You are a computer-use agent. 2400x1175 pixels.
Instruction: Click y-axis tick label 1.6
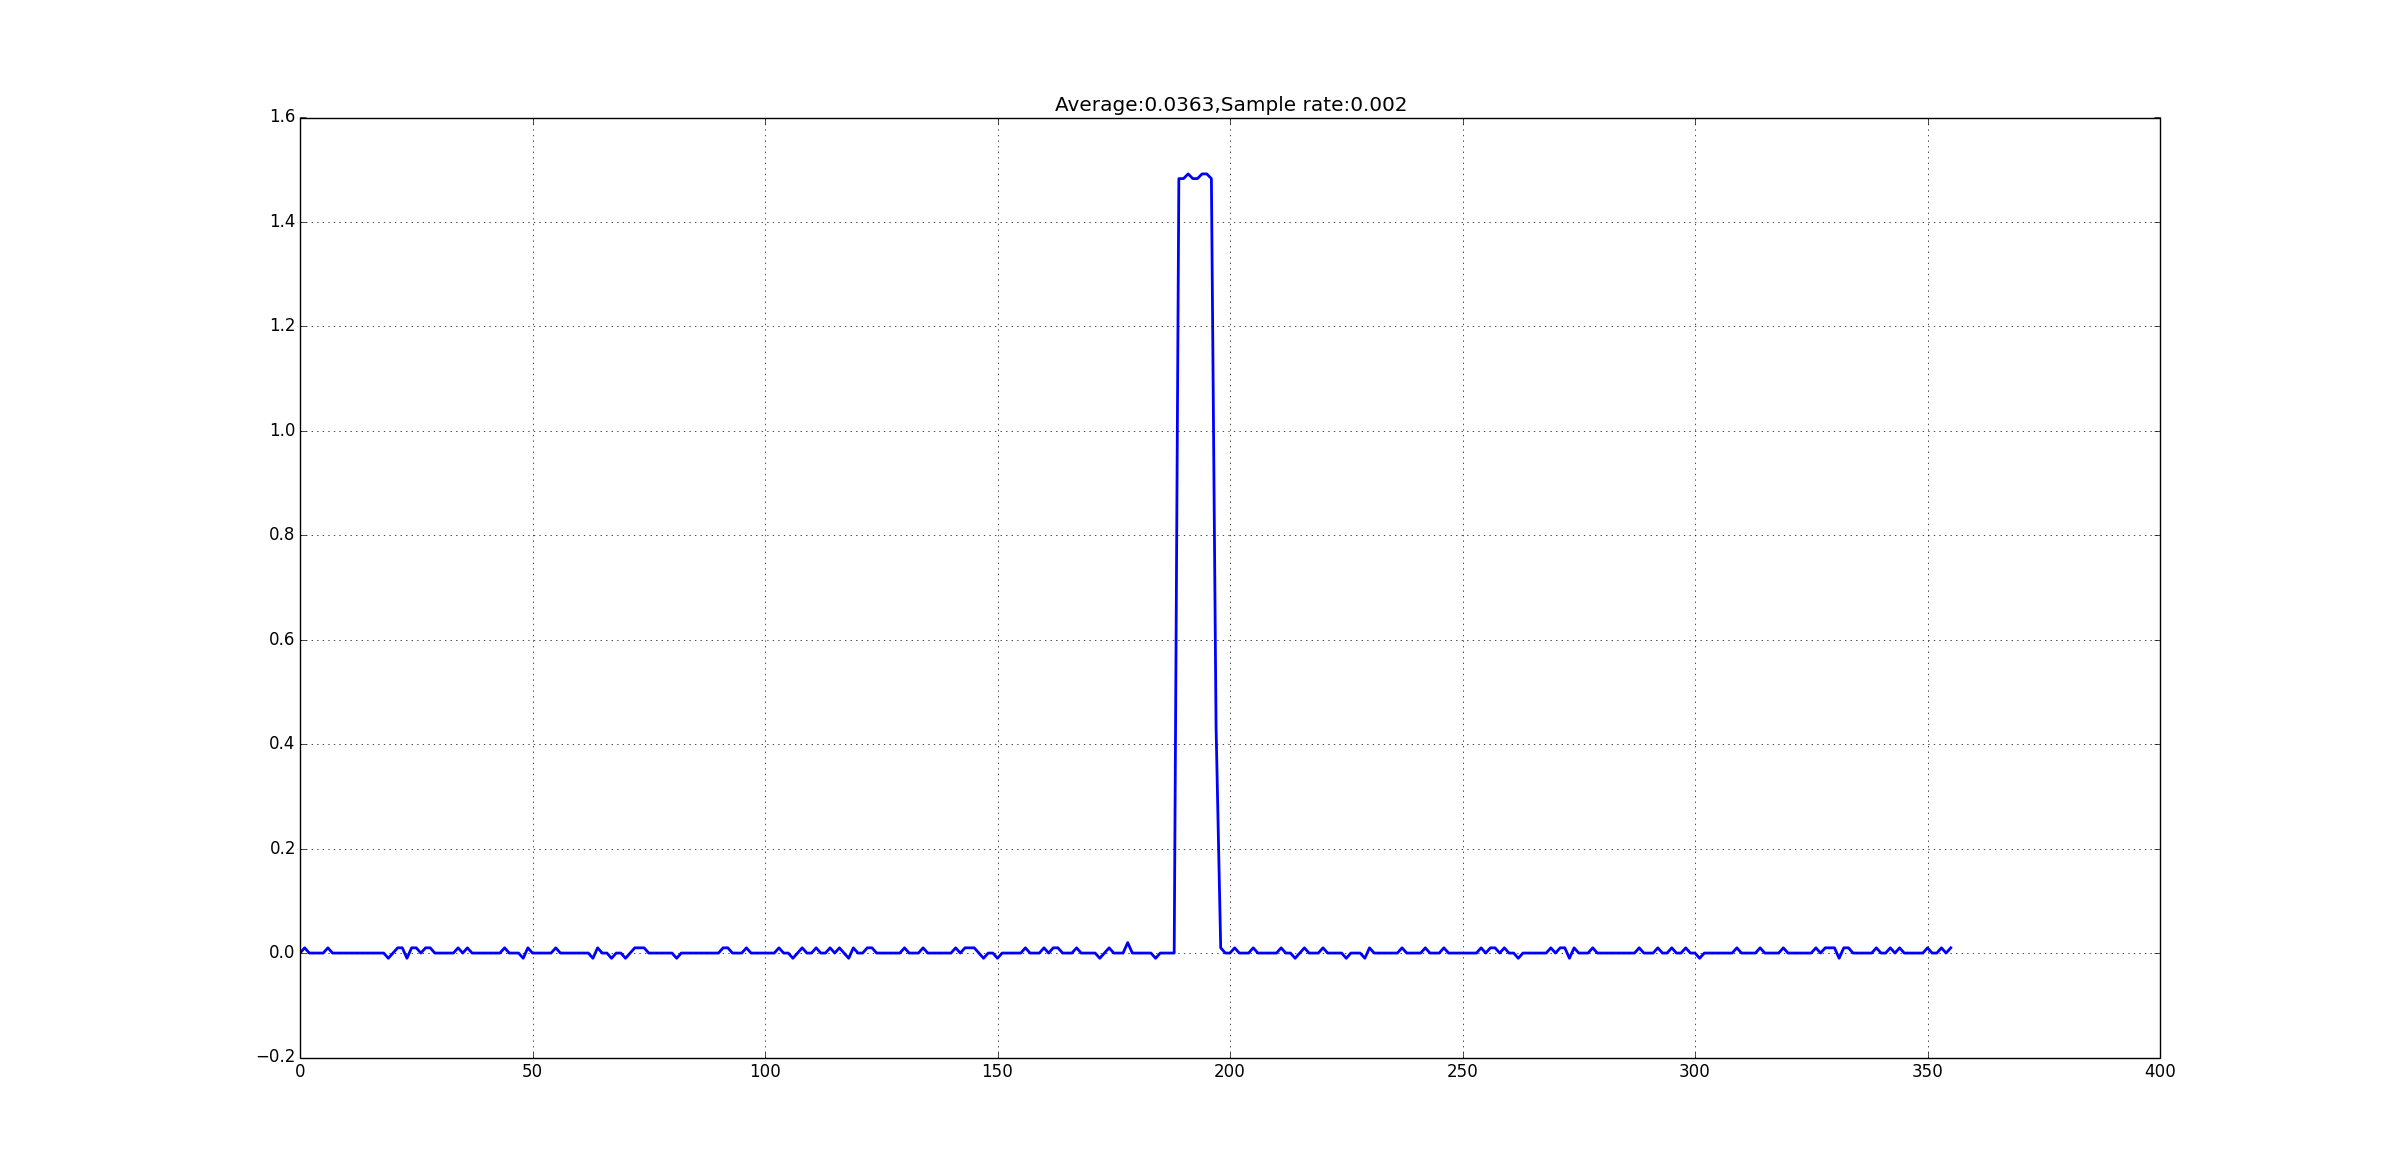click(x=282, y=117)
